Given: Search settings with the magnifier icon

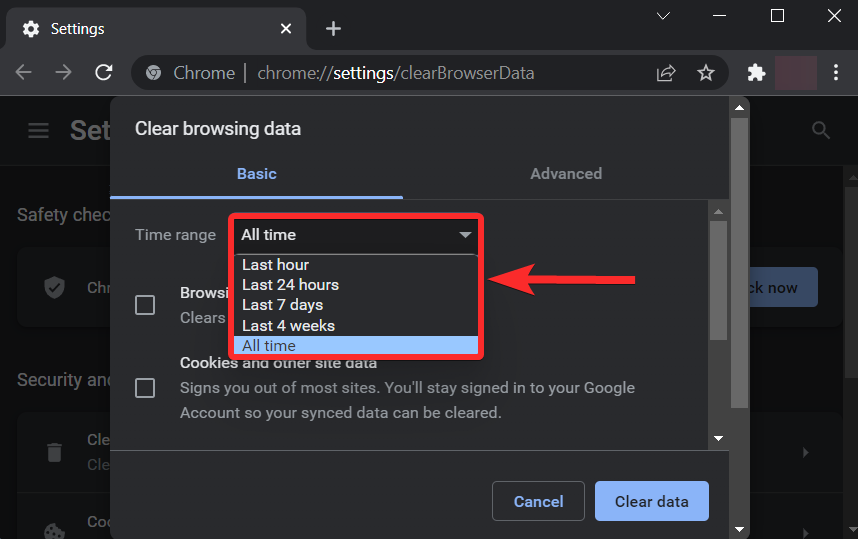Looking at the screenshot, I should [821, 131].
